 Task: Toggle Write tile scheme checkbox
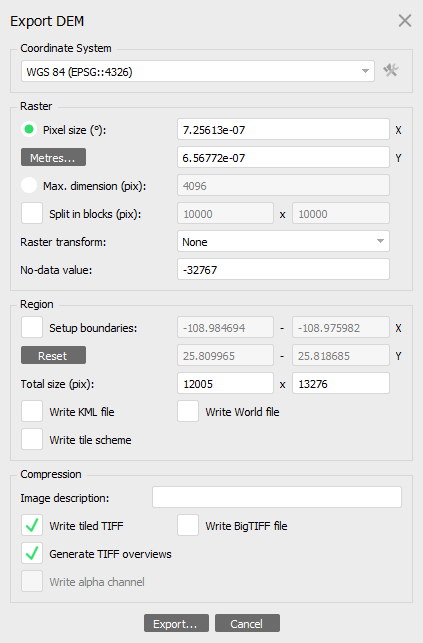32,439
